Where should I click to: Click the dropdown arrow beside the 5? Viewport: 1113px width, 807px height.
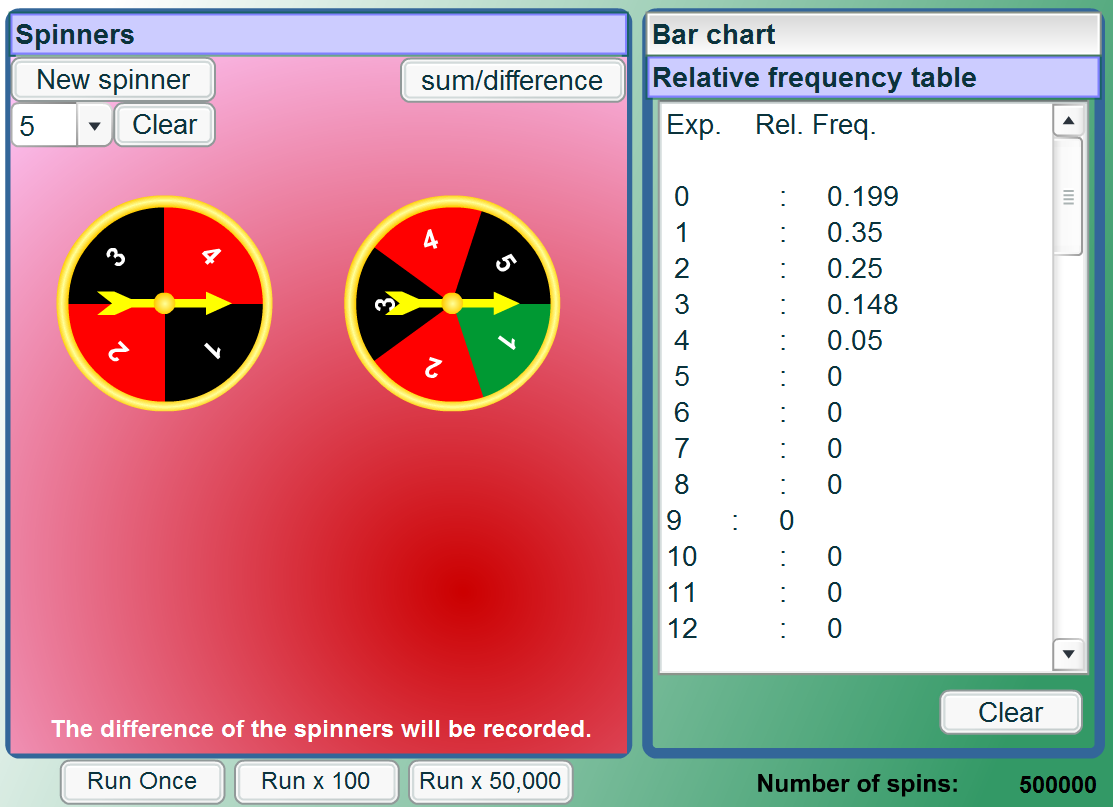94,124
